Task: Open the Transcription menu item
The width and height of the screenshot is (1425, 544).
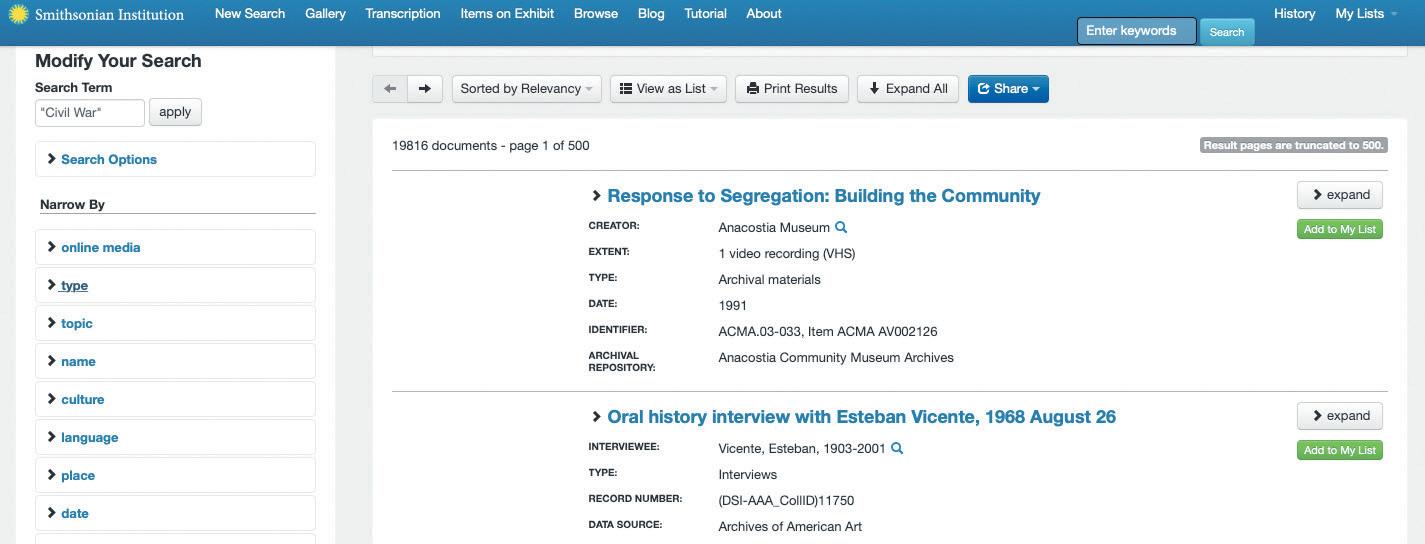Action: pyautogui.click(x=403, y=14)
